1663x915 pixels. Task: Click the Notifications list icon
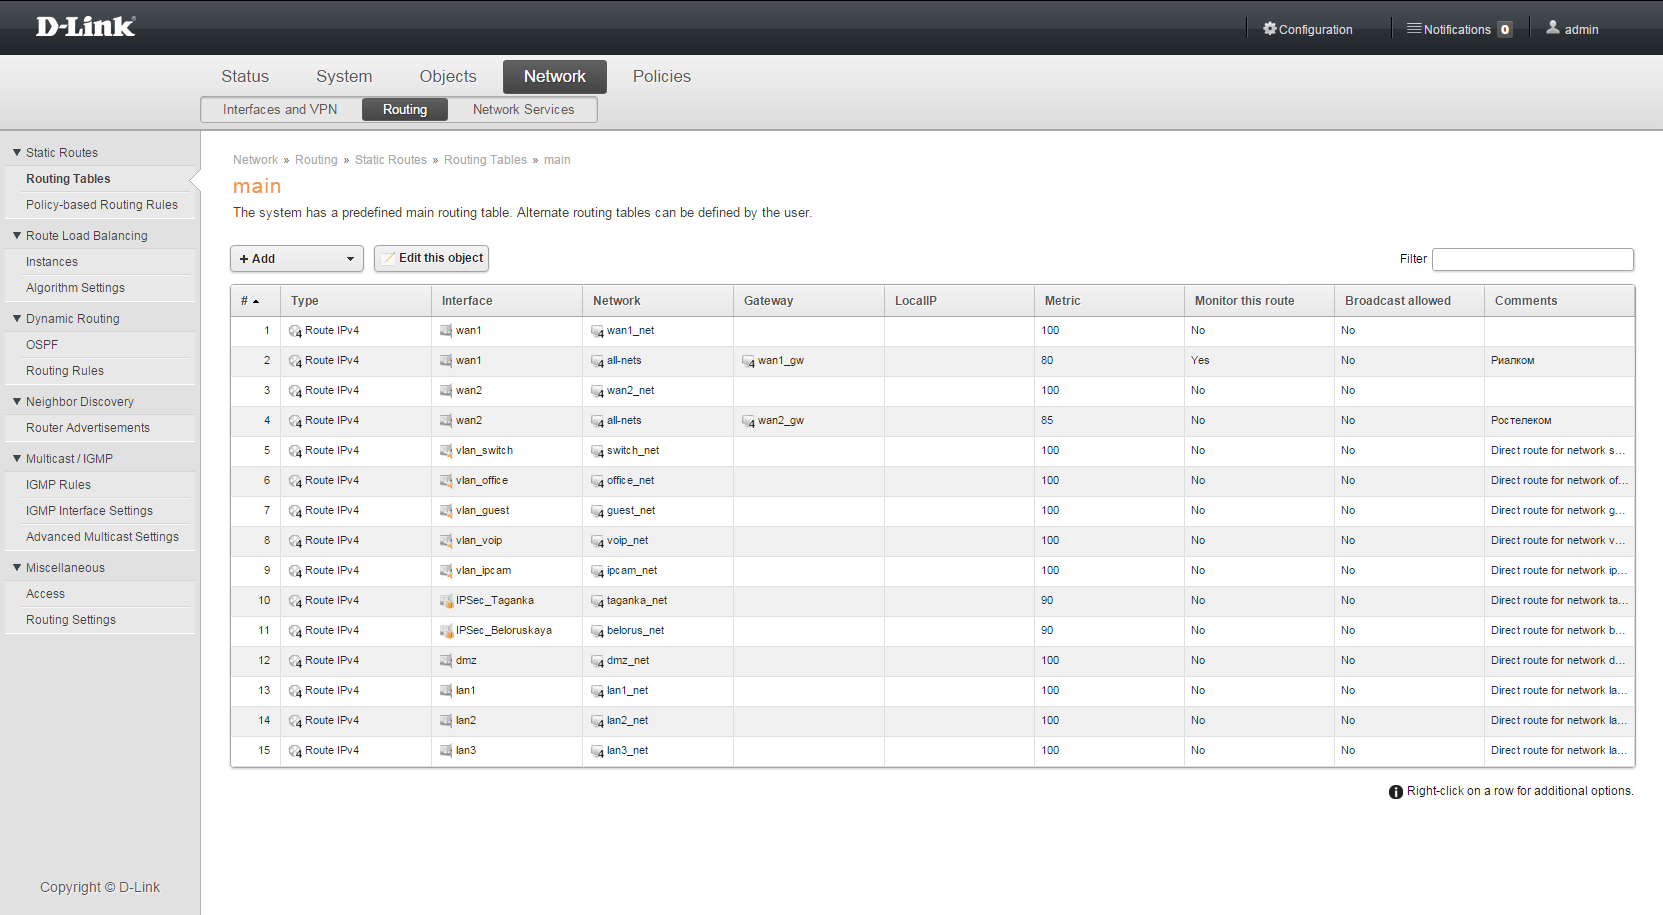click(x=1413, y=29)
